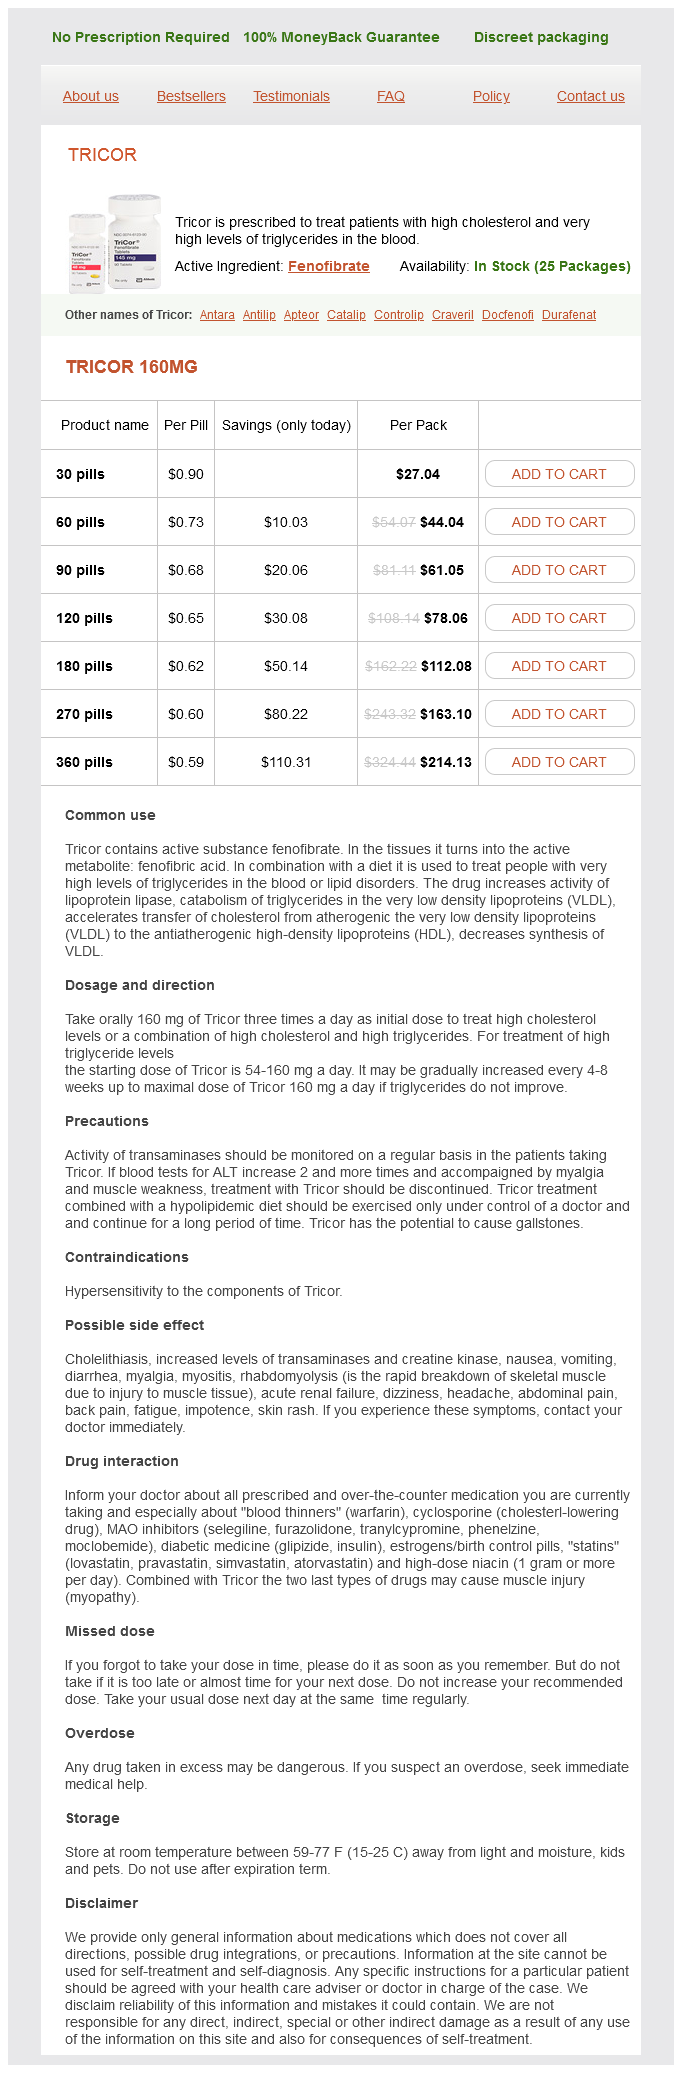
Task: View the Policy page
Action: click(491, 96)
